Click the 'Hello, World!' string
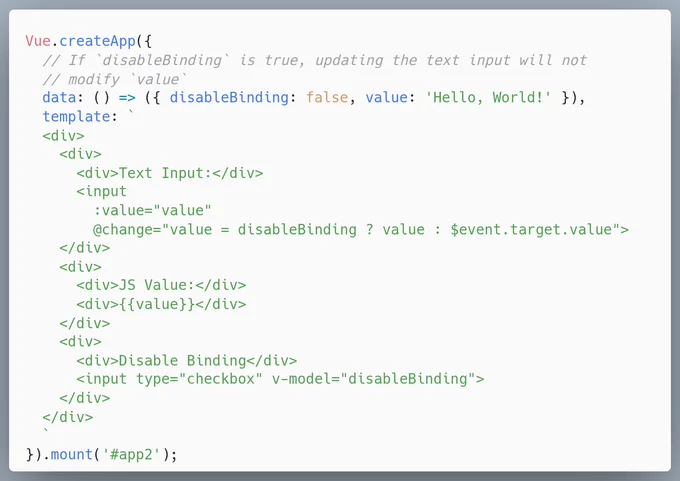This screenshot has width=680, height=481. [488, 98]
